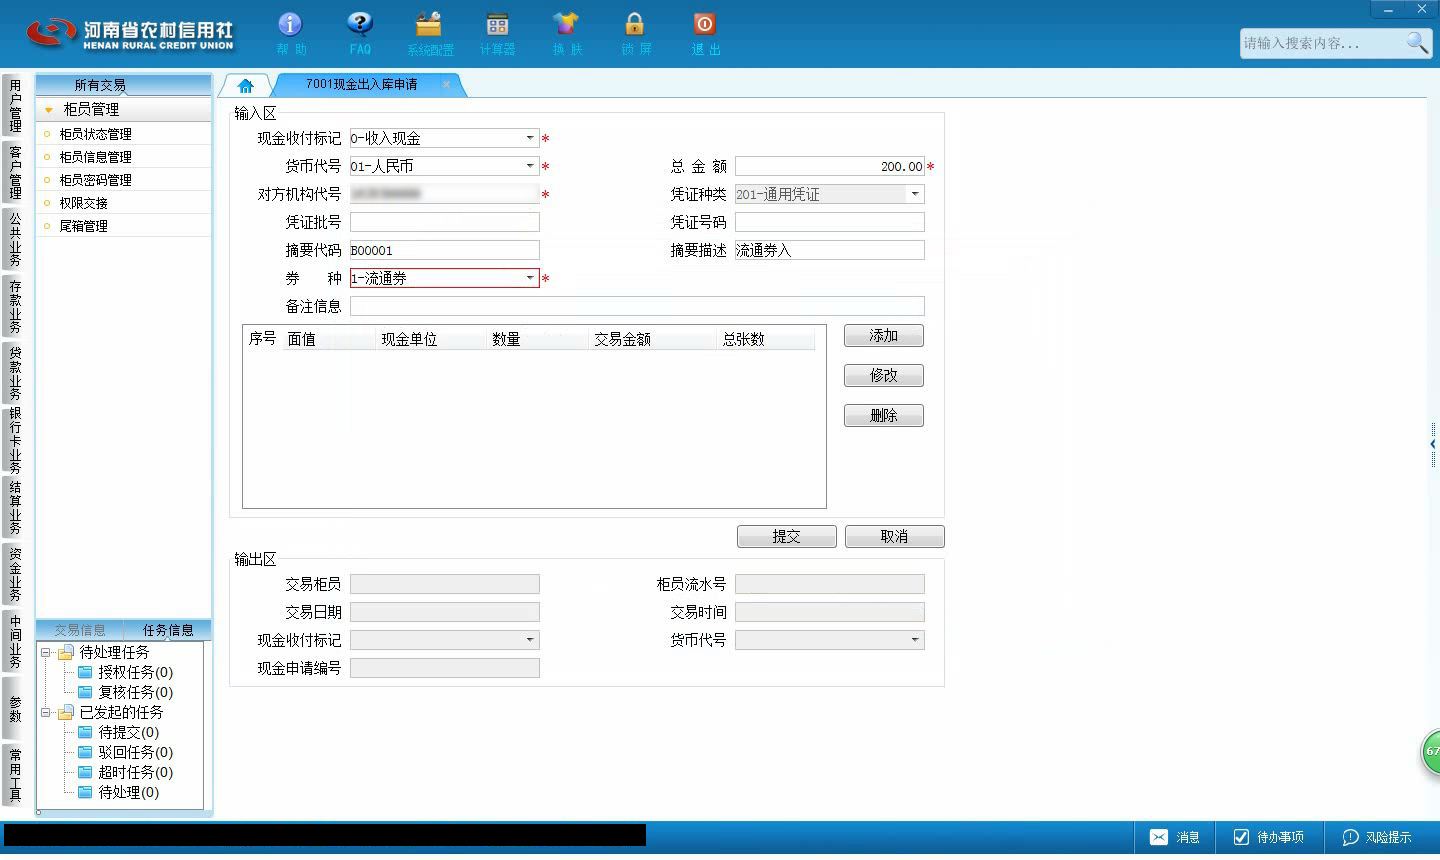Select 银行卡业务 side tab

click(15, 440)
